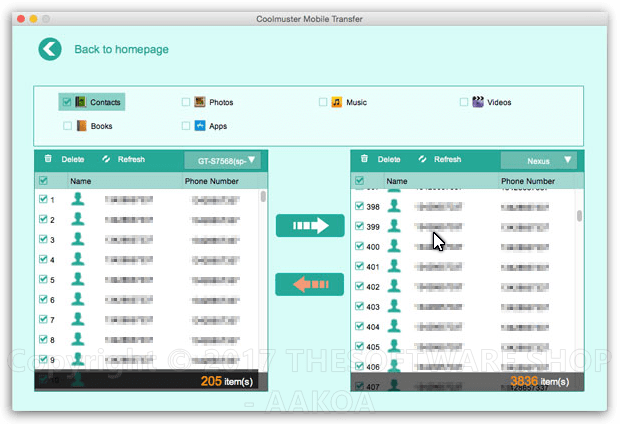Enable the Apps category checkbox
Image resolution: width=620 pixels, height=424 pixels.
click(x=185, y=126)
